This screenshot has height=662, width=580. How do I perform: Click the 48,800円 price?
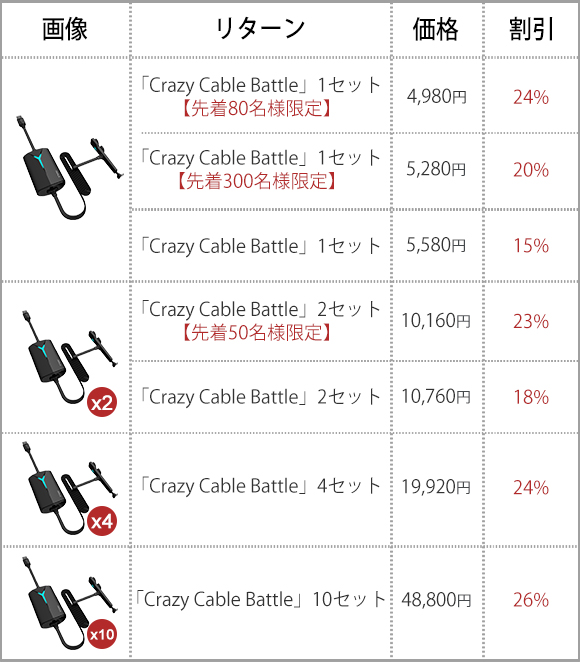436,600
